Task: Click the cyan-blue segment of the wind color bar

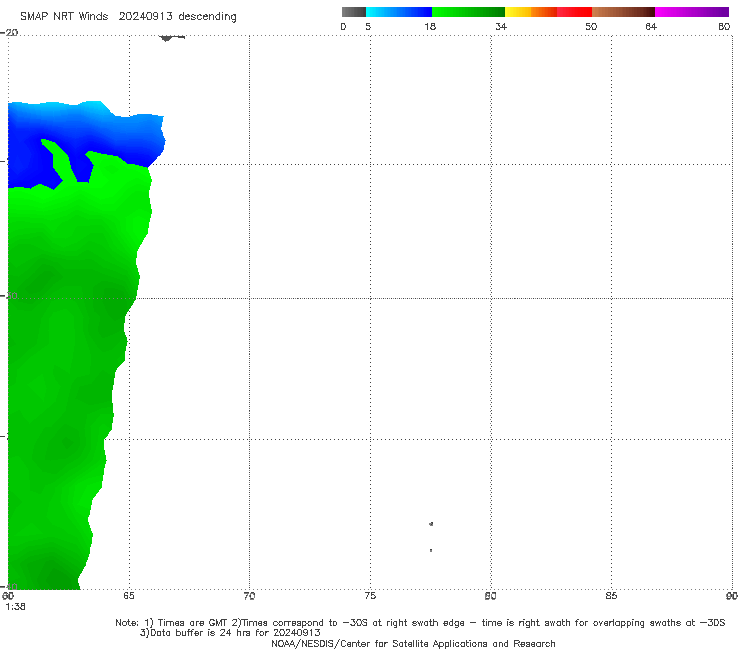Action: [x=399, y=12]
